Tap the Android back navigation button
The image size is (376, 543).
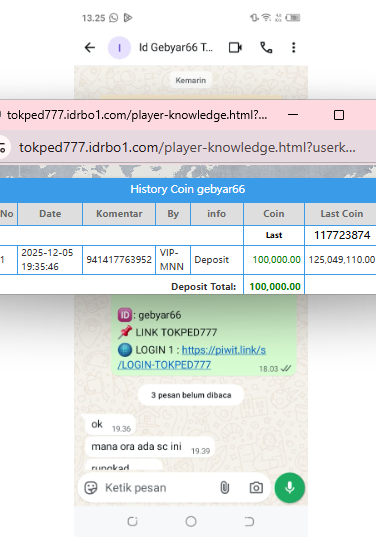(249, 521)
